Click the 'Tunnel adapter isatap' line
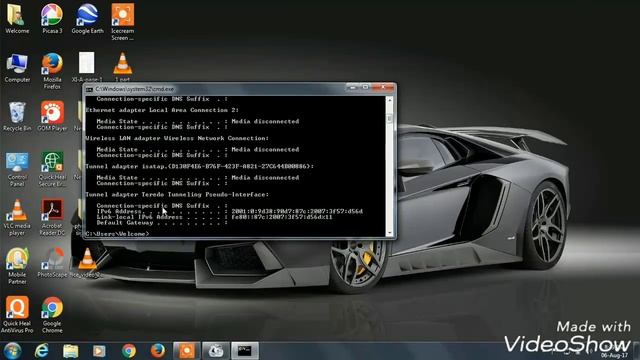640x360 pixels. [x=200, y=167]
